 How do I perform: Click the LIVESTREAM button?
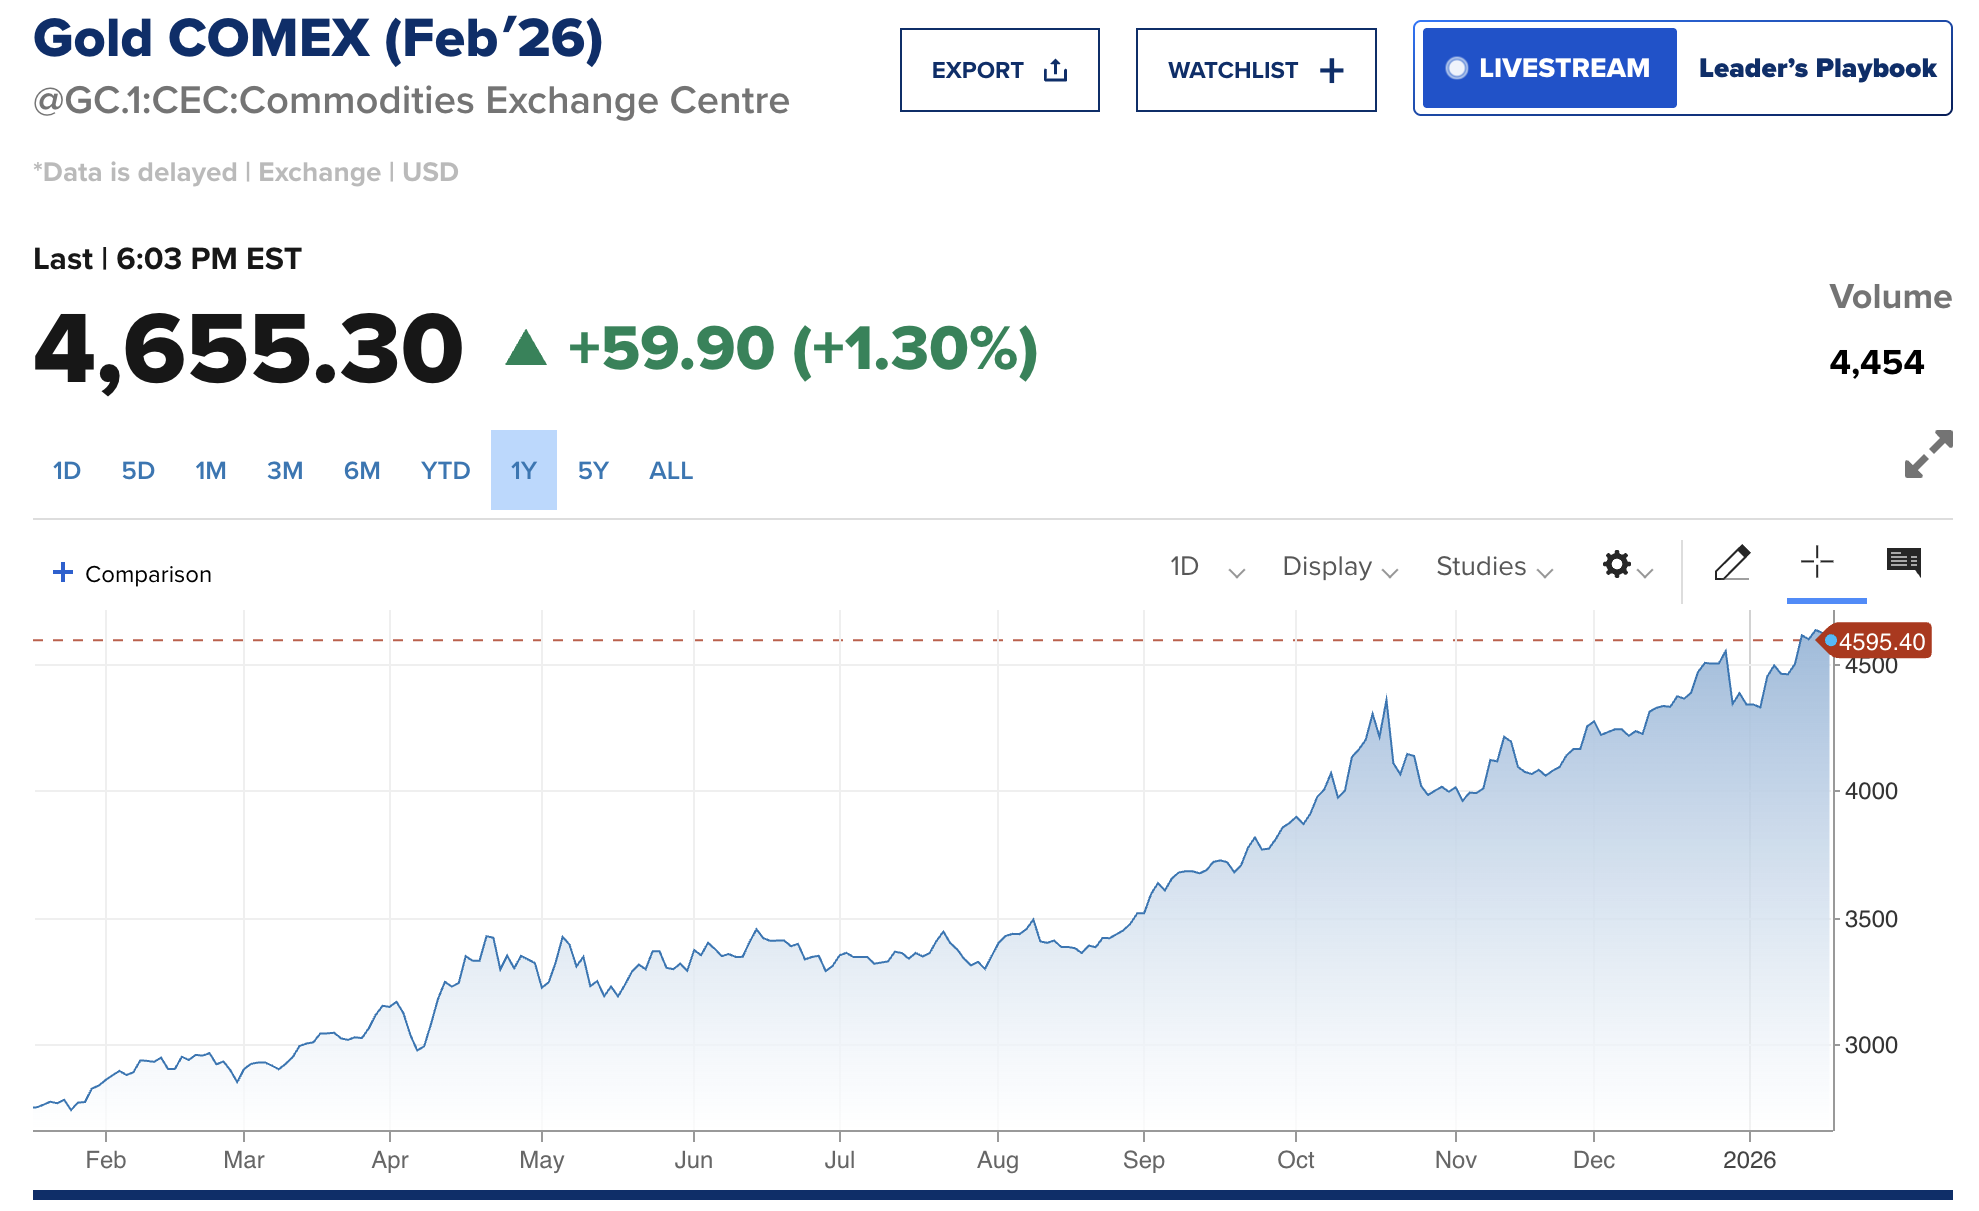pyautogui.click(x=1549, y=68)
